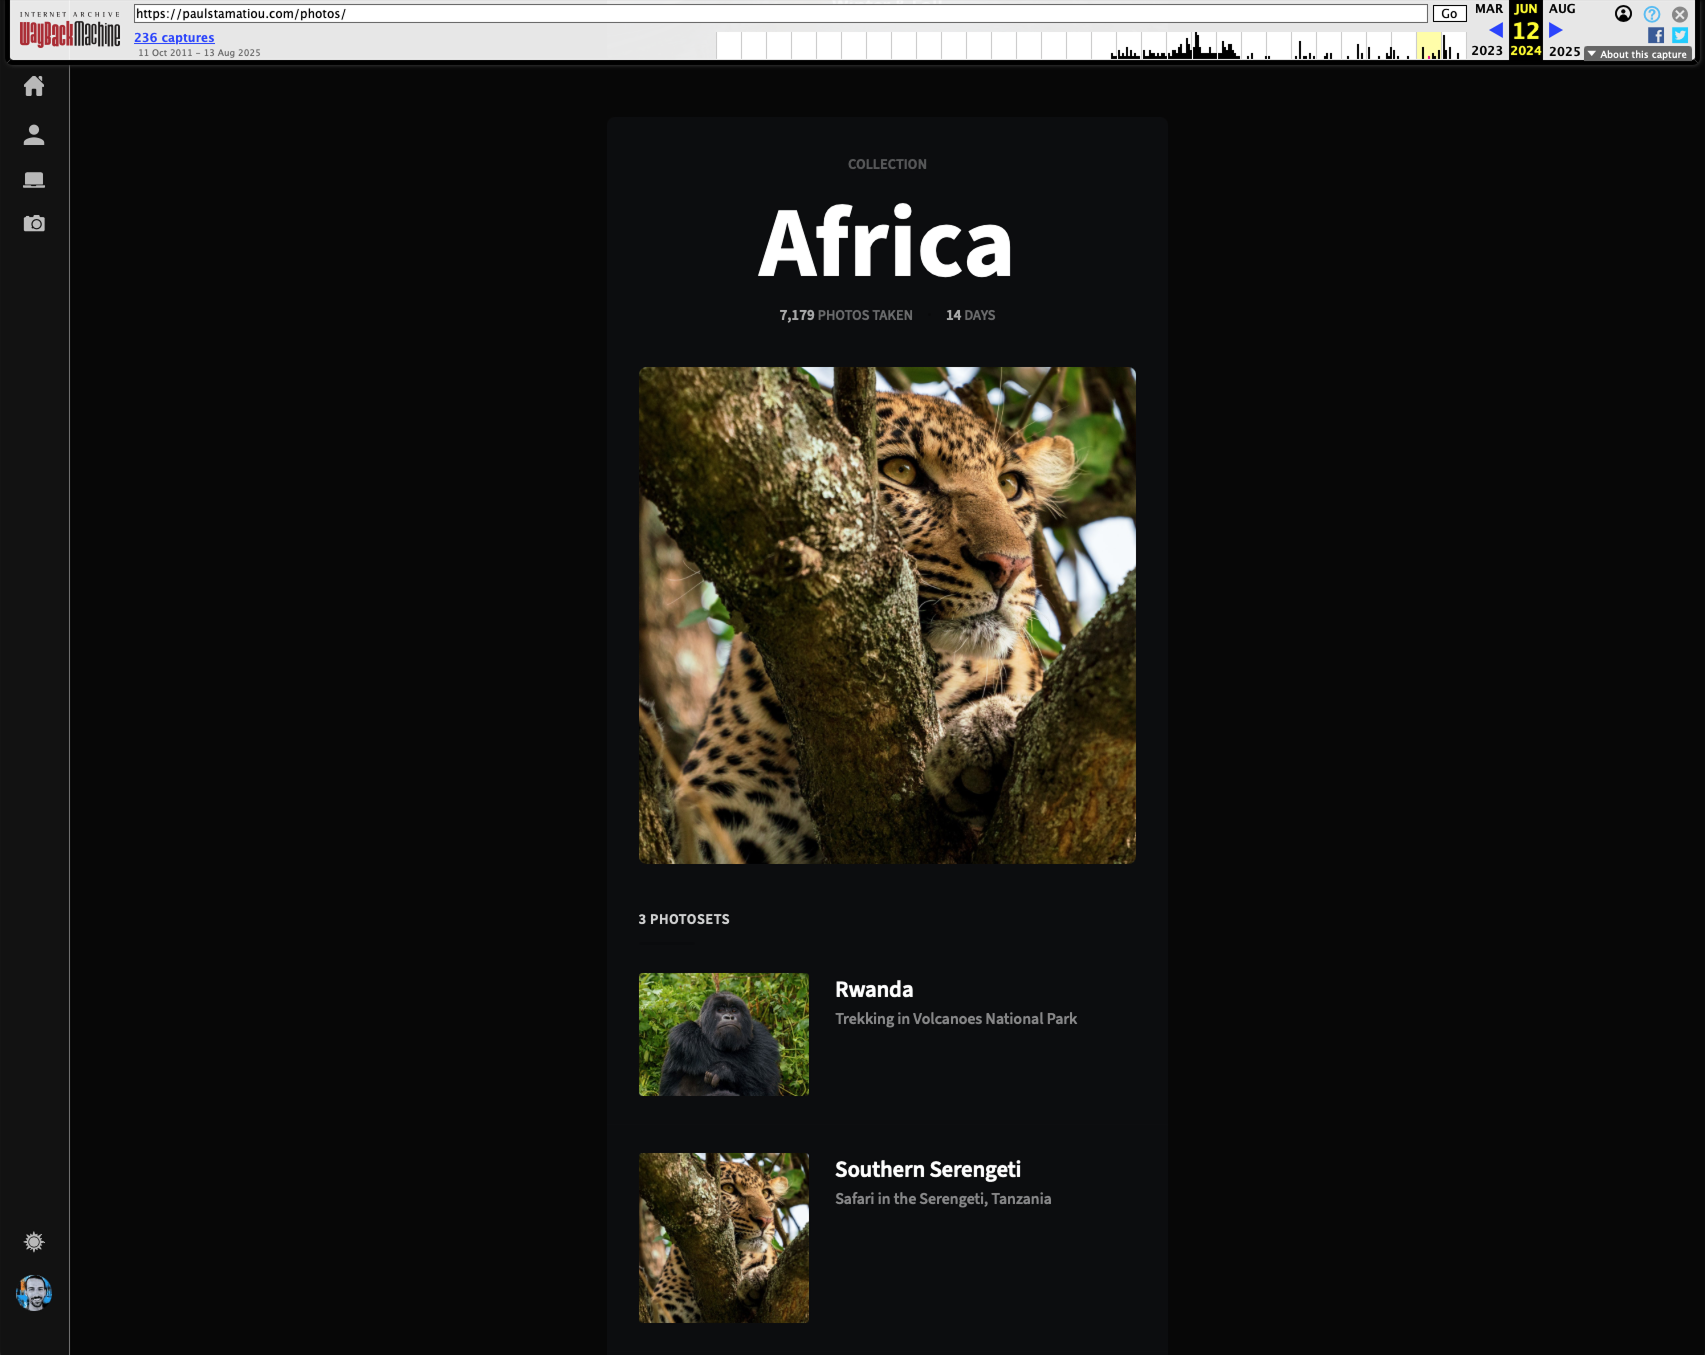Open Wayback Machine help icon
This screenshot has height=1355, width=1705.
tap(1652, 14)
